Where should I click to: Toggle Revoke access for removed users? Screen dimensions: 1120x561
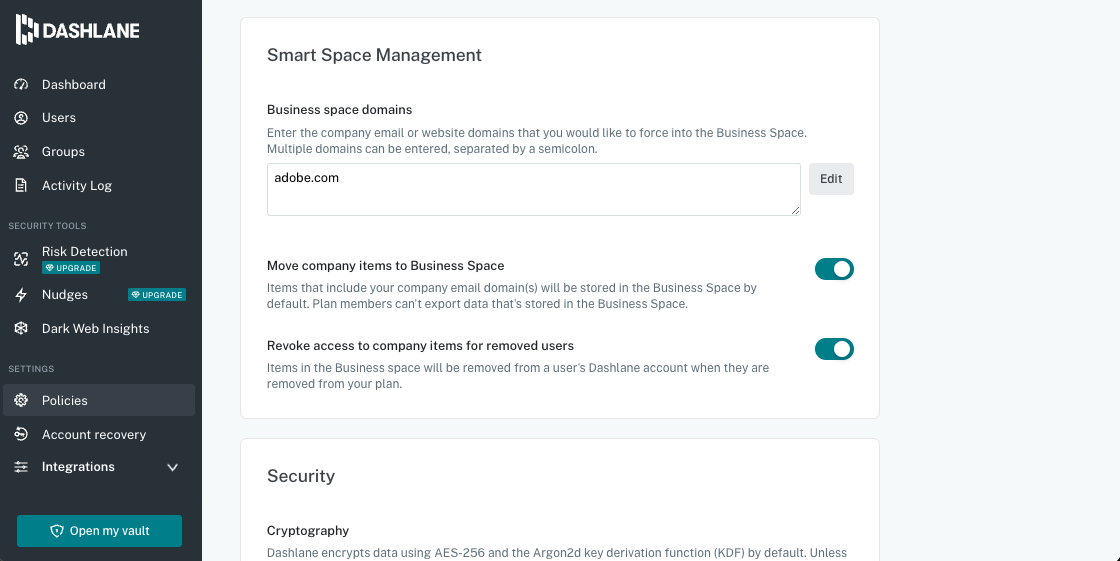833,349
